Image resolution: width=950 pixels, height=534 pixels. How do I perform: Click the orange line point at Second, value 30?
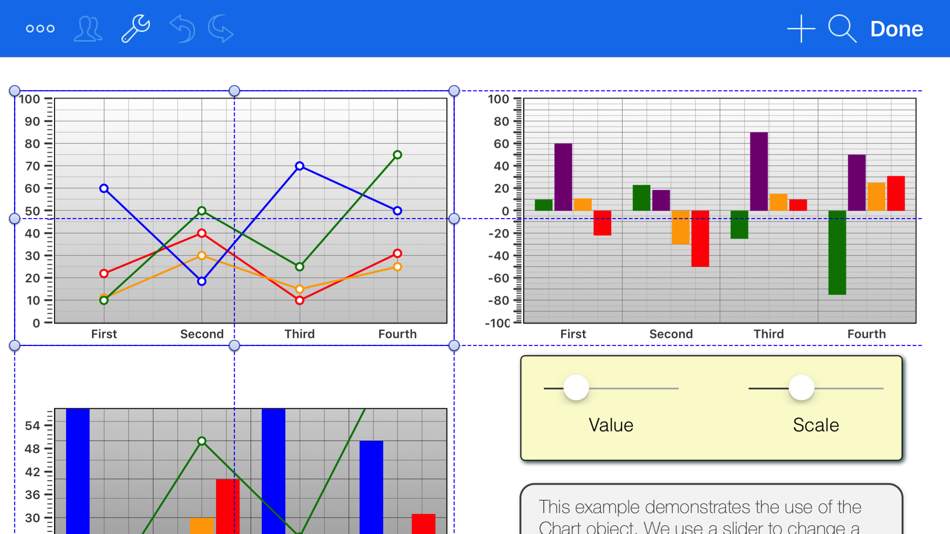(202, 256)
